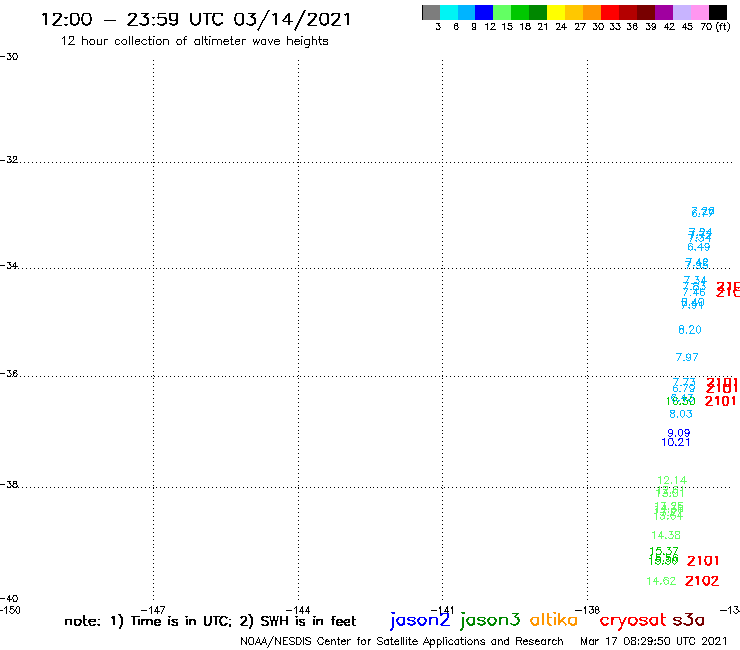Click the 's3a' satellite label
This screenshot has width=740, height=650.
[689, 620]
